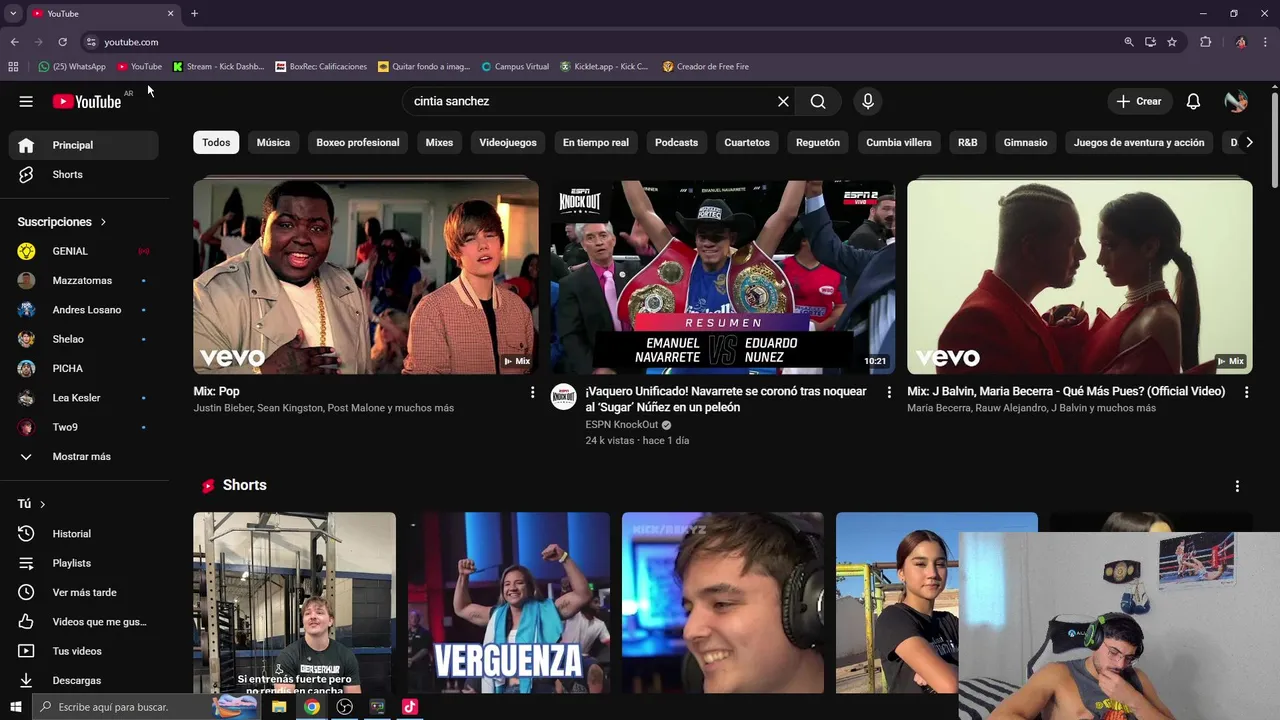Click the Windows taskbar search box
Viewport: 1280px width, 720px height.
[145, 707]
